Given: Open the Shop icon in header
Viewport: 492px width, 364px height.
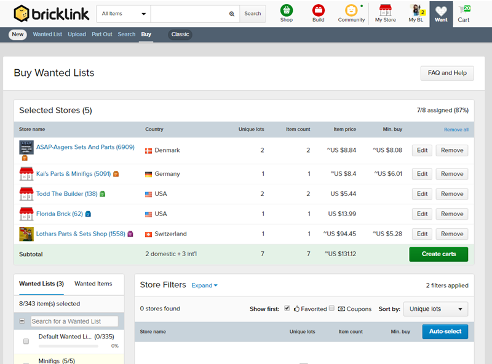Looking at the screenshot, I should pos(286,11).
